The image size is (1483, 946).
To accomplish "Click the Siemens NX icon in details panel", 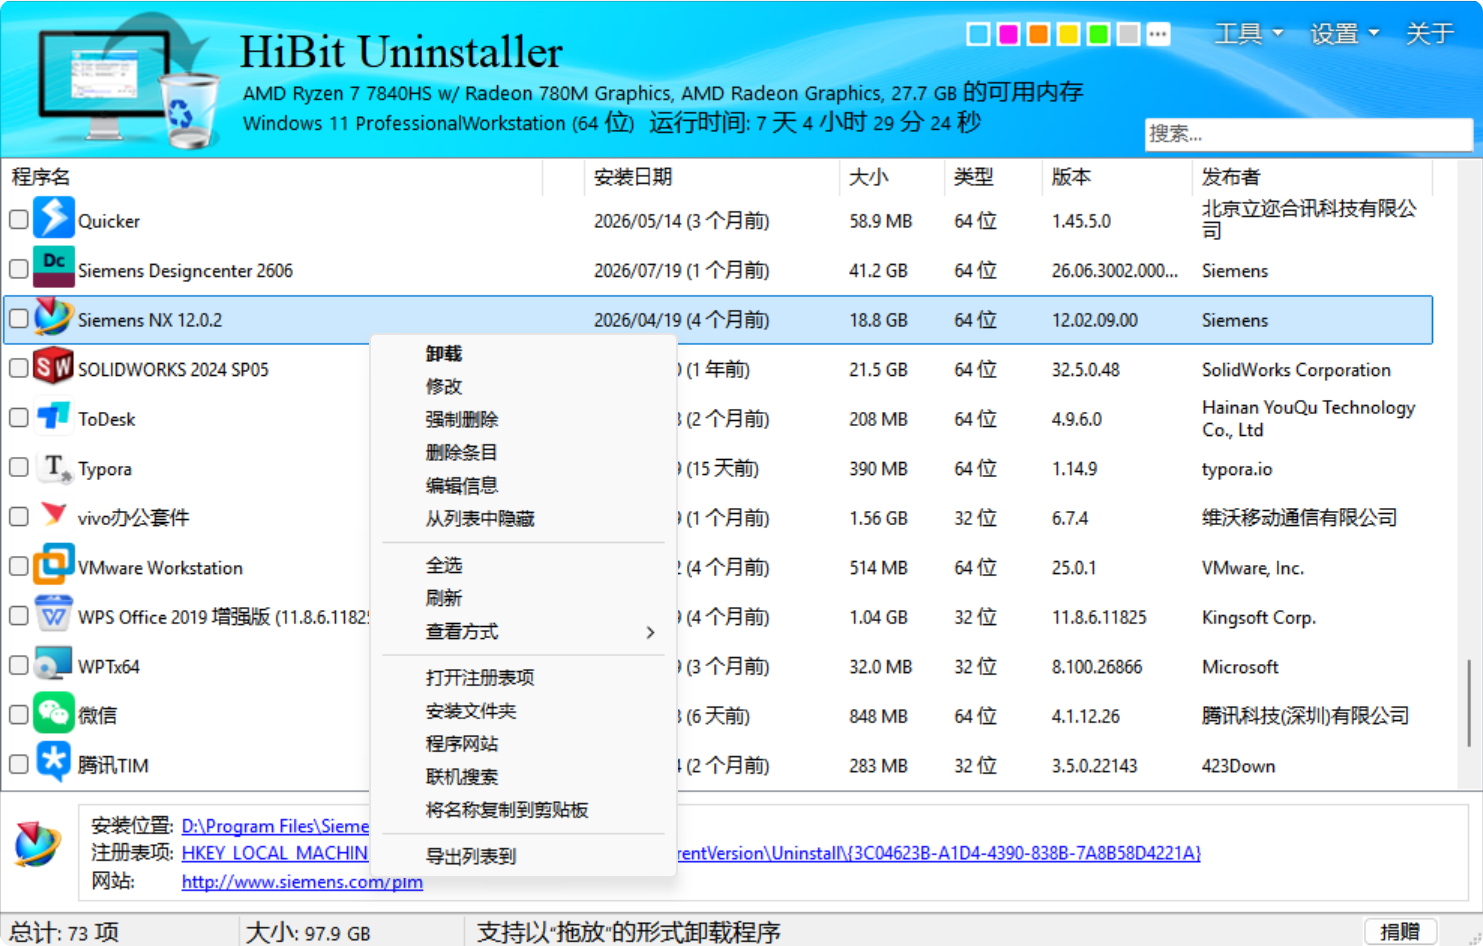I will coord(38,843).
